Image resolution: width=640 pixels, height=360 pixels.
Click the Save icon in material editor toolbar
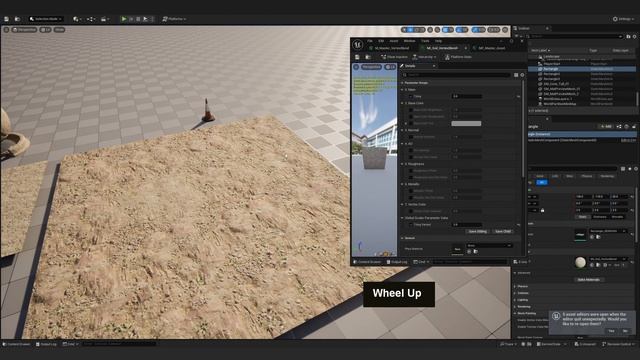point(358,57)
